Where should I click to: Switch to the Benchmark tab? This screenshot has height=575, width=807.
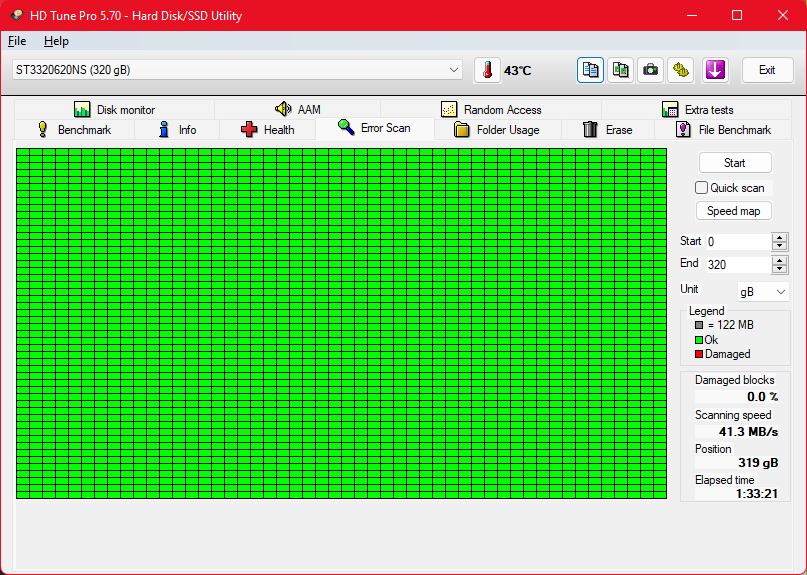73,130
